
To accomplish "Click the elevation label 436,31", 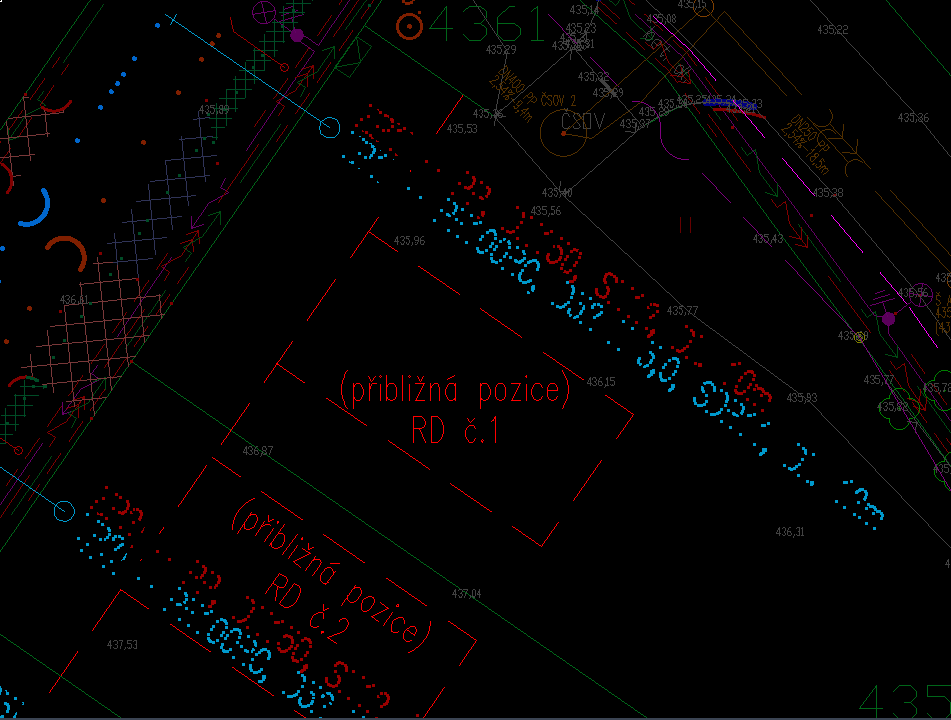I will [x=789, y=531].
